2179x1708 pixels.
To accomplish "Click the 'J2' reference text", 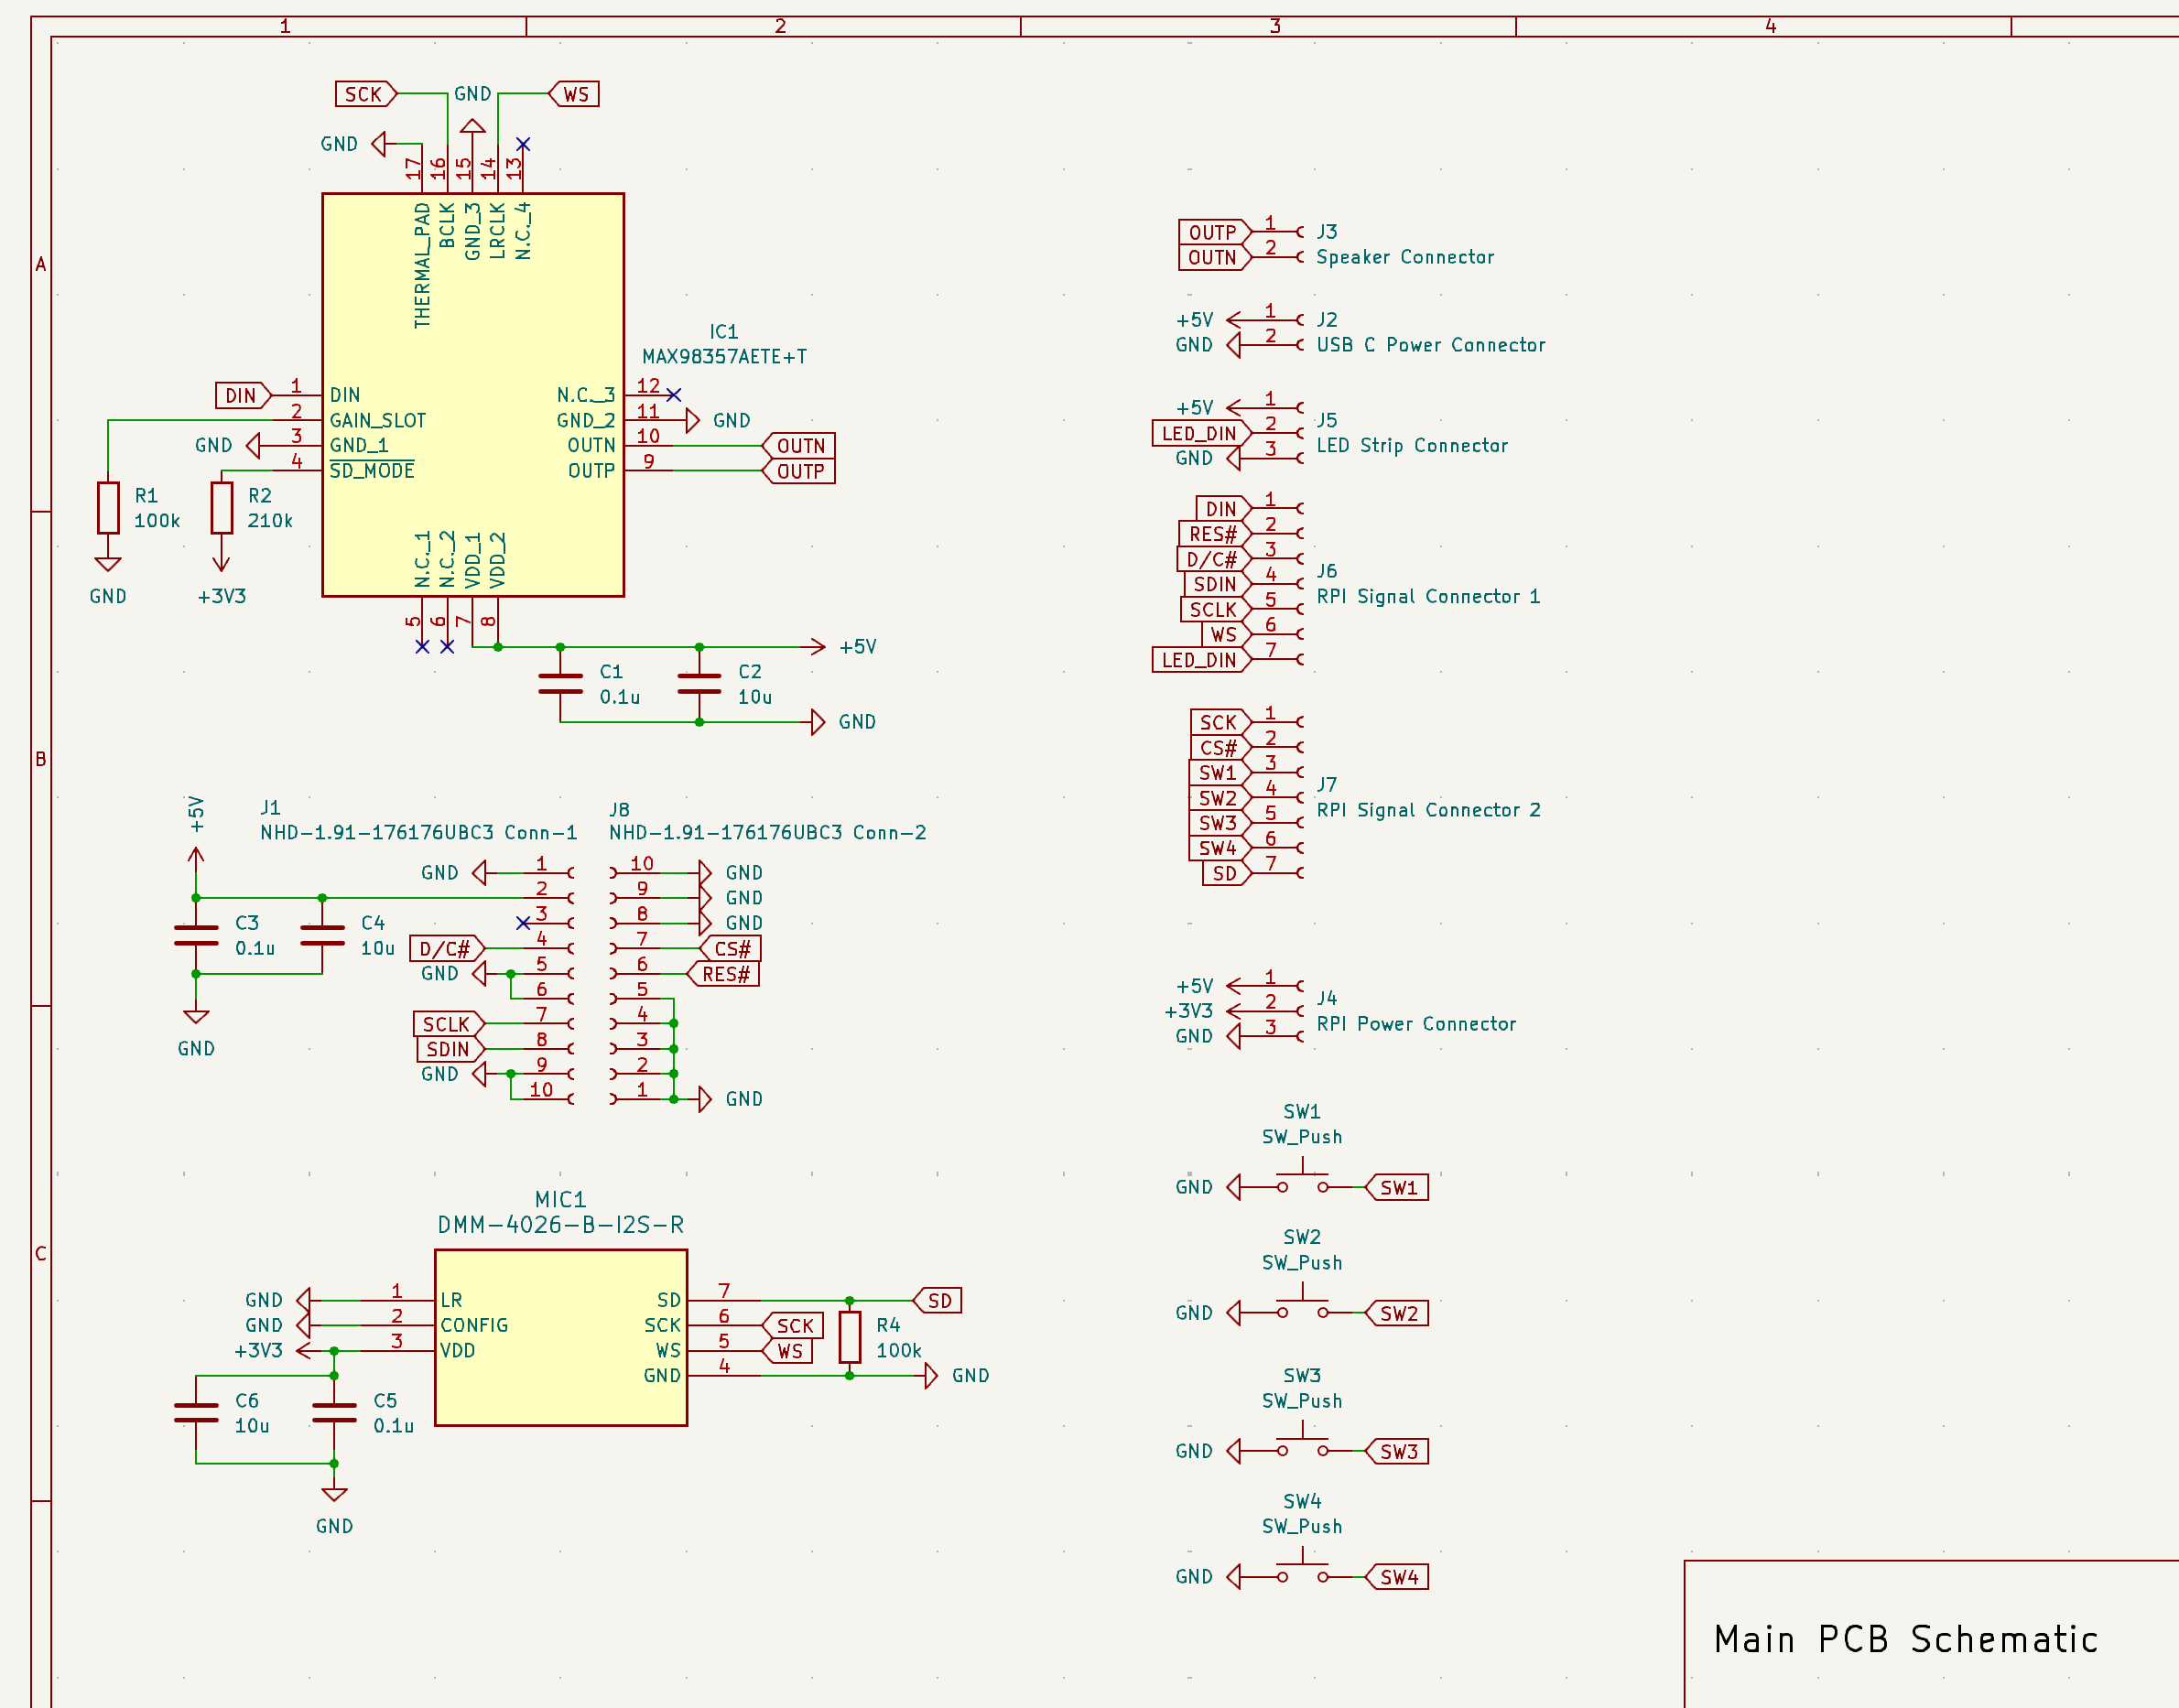I will (x=1327, y=320).
